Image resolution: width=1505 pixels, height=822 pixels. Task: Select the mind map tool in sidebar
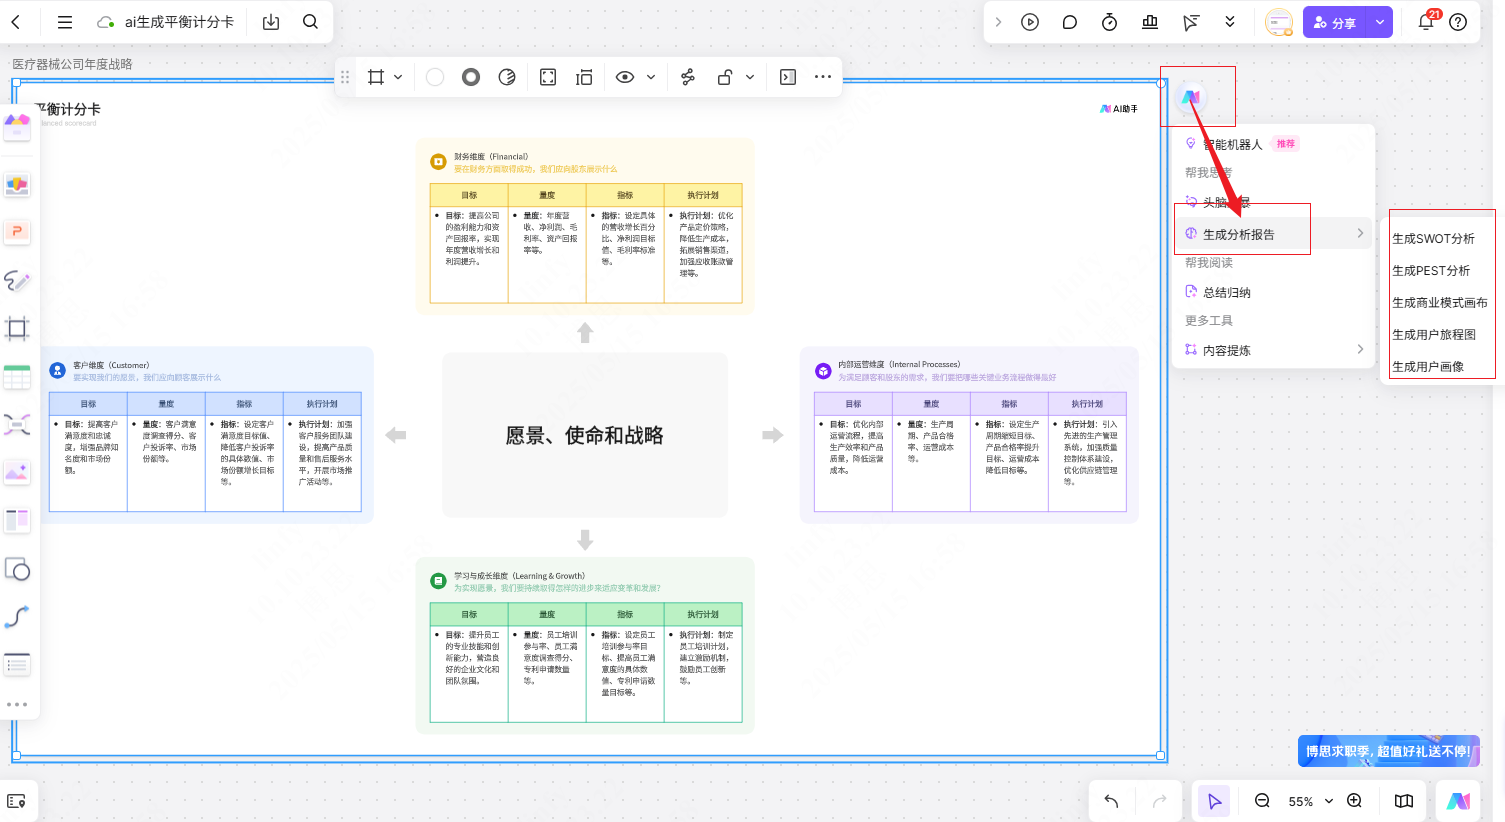[x=17, y=425]
